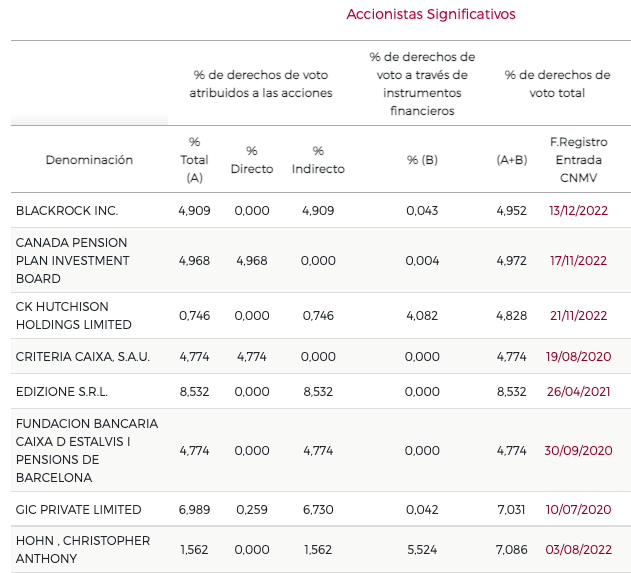Select CK HUTCHISON HOLDINGS LIMITED entry

[73, 315]
